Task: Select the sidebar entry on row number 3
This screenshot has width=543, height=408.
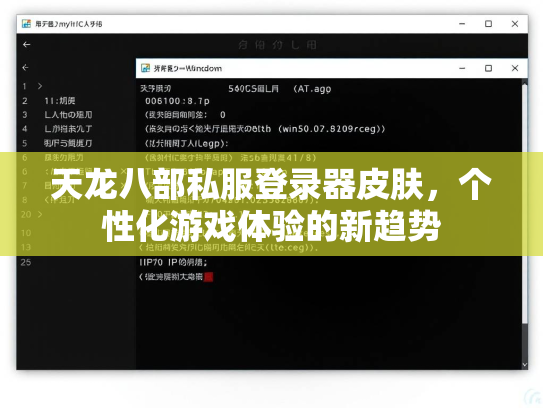Action: [x=68, y=115]
